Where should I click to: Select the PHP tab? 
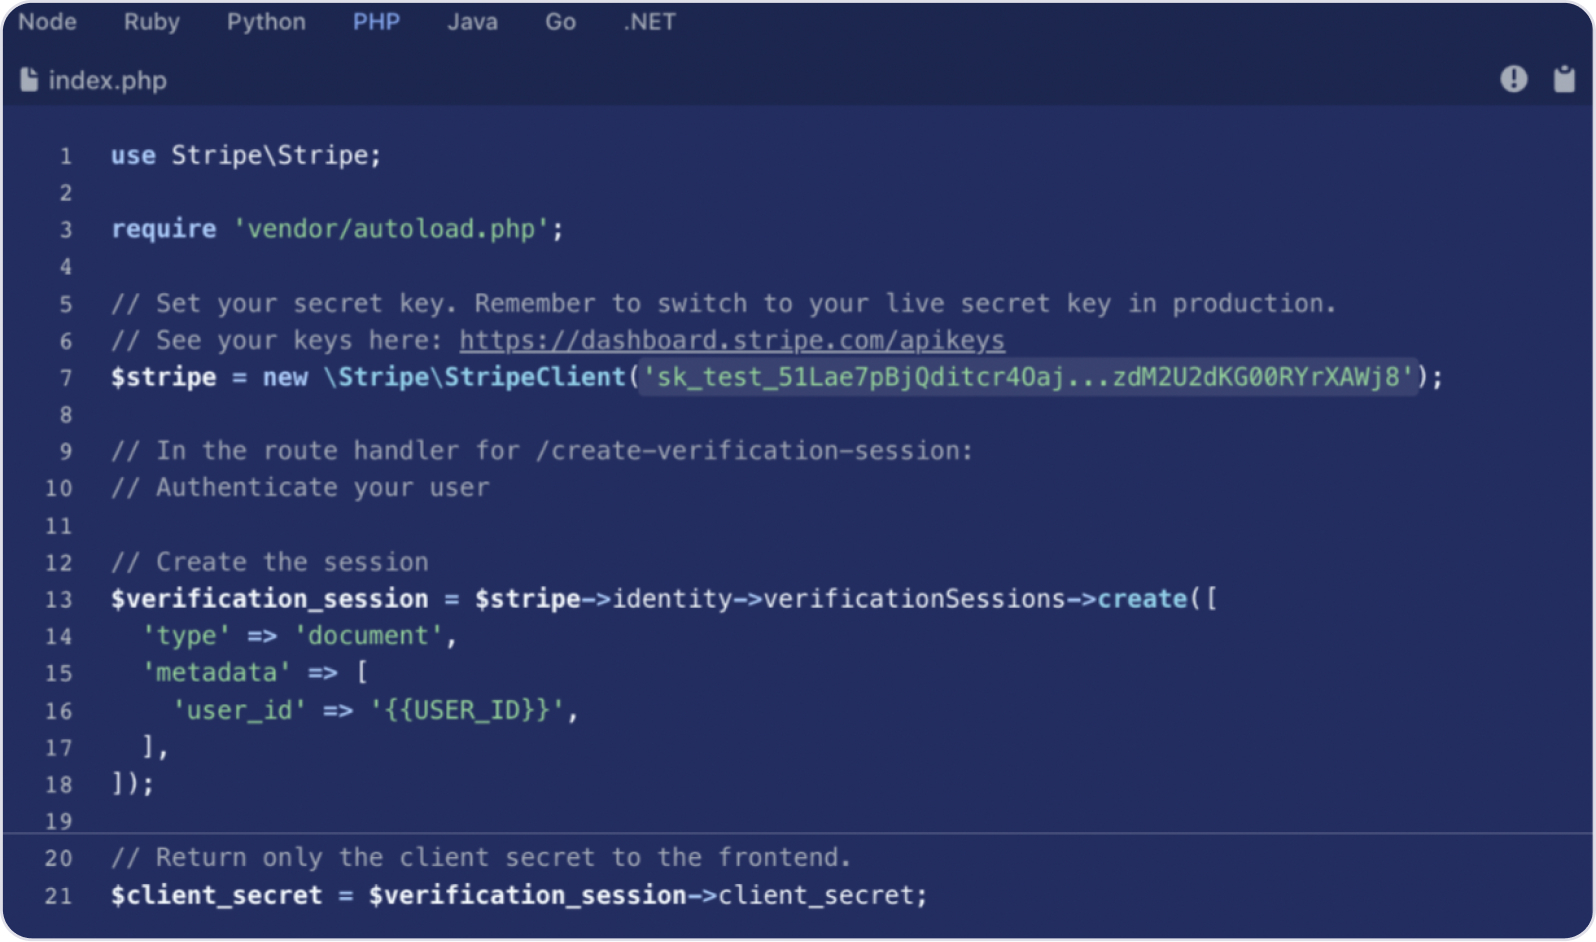point(376,22)
